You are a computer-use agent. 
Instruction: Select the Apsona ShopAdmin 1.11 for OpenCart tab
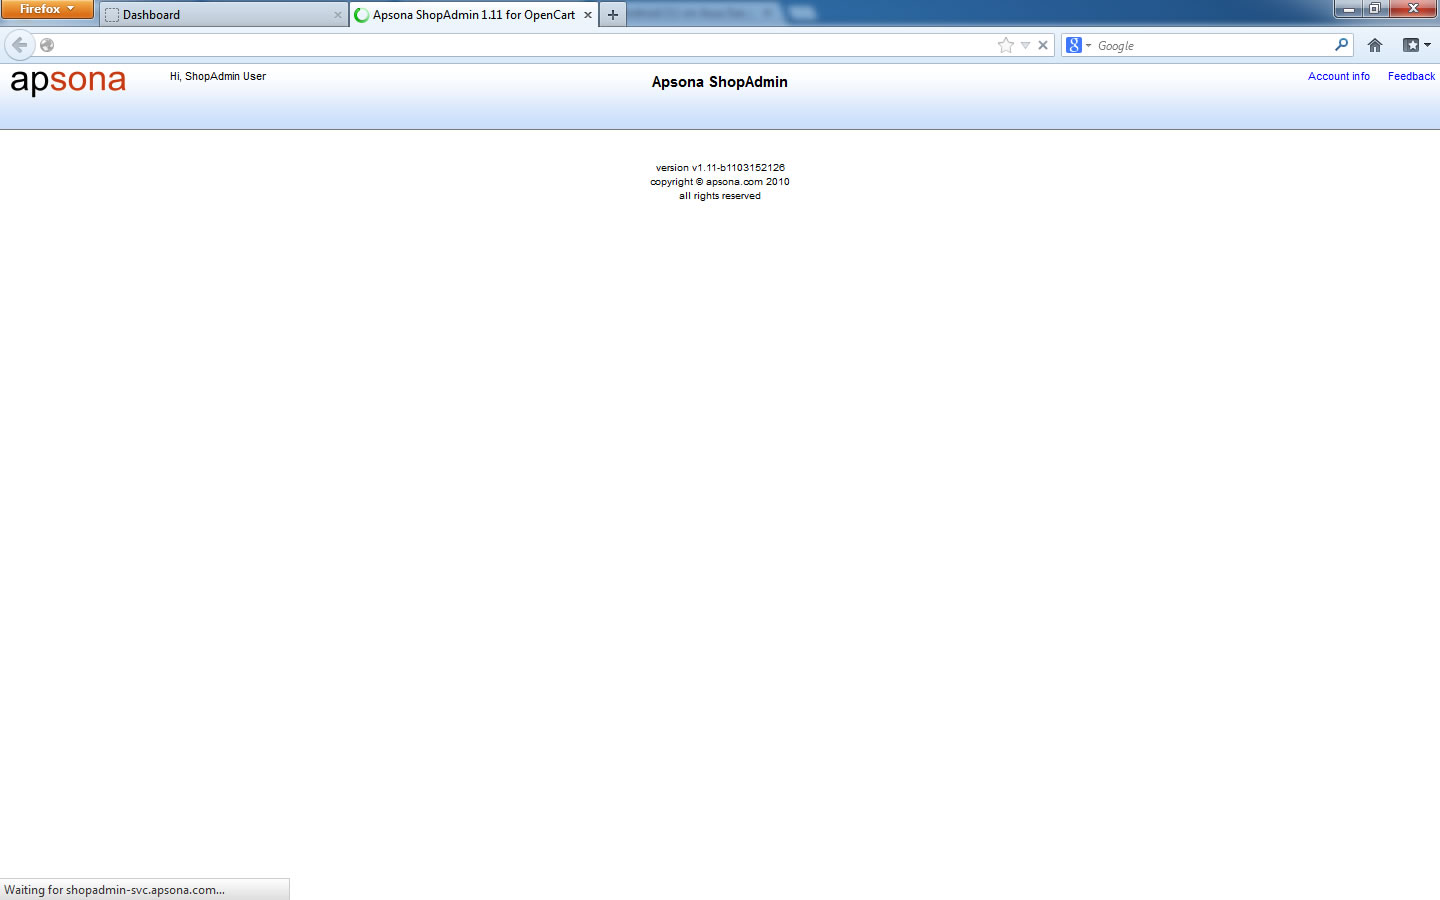pos(474,15)
